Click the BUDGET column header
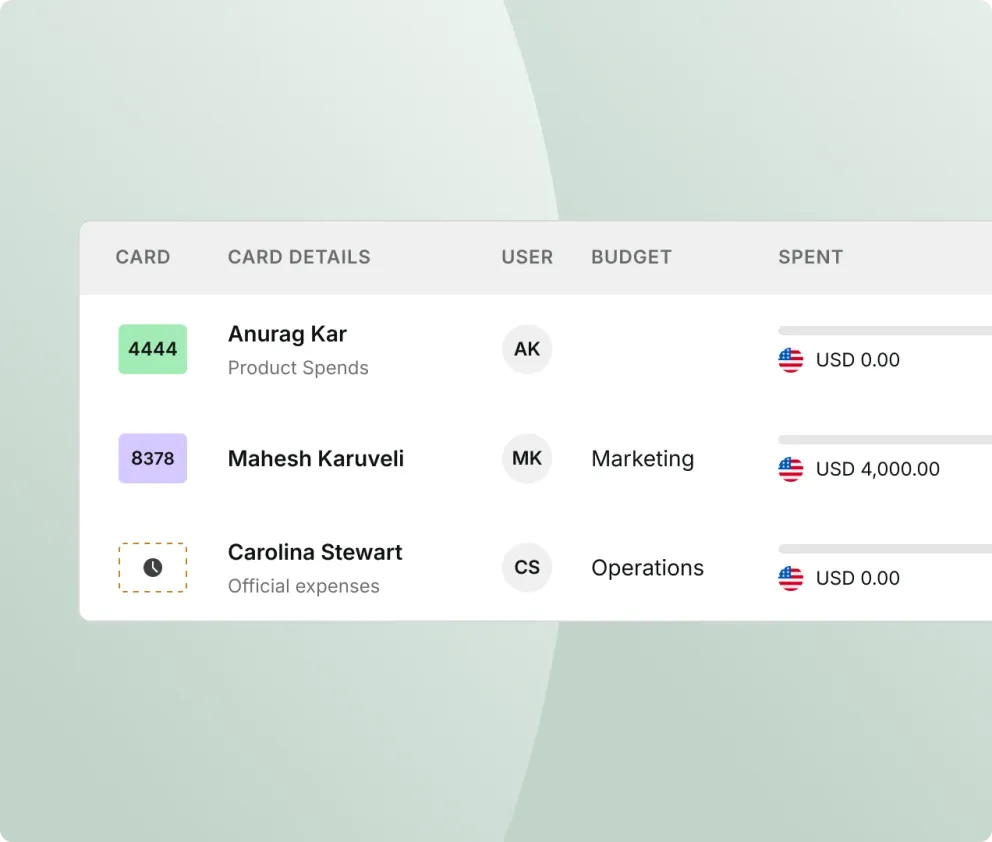The image size is (992, 842). (x=631, y=257)
